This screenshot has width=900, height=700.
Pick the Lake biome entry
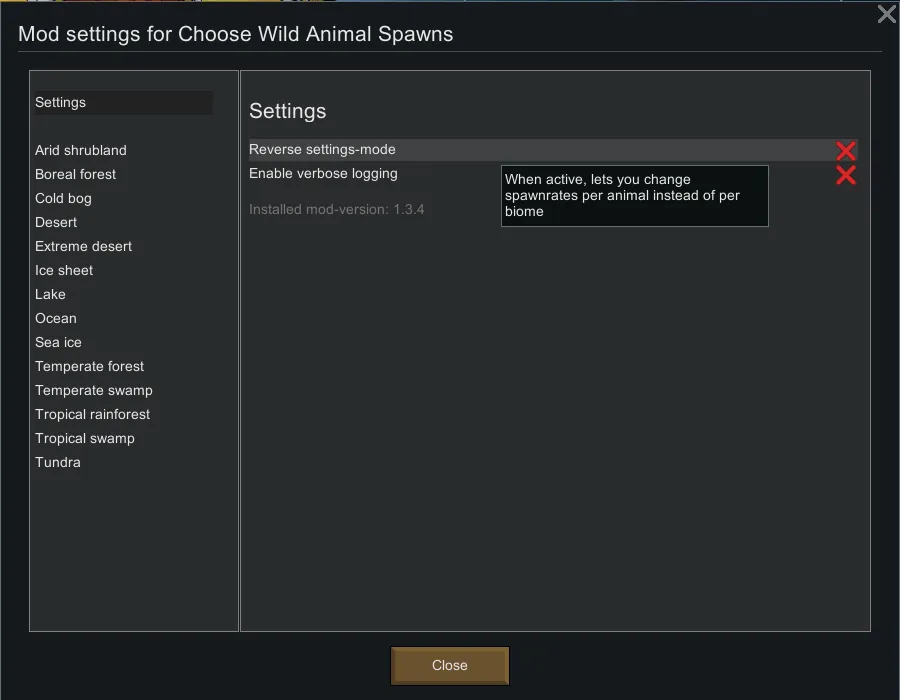[x=51, y=295]
